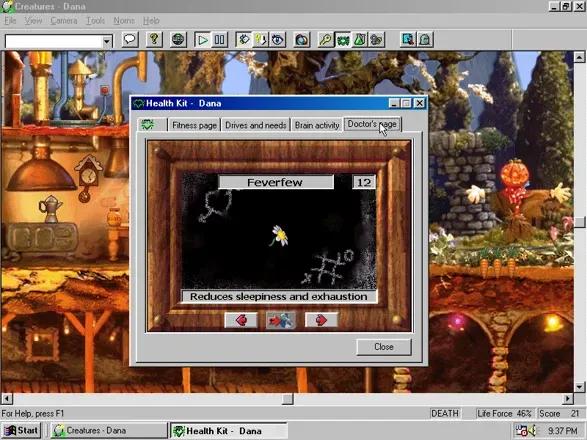The image size is (587, 440).
Task: Click the colored spheres toolbar icon
Action: tap(302, 39)
